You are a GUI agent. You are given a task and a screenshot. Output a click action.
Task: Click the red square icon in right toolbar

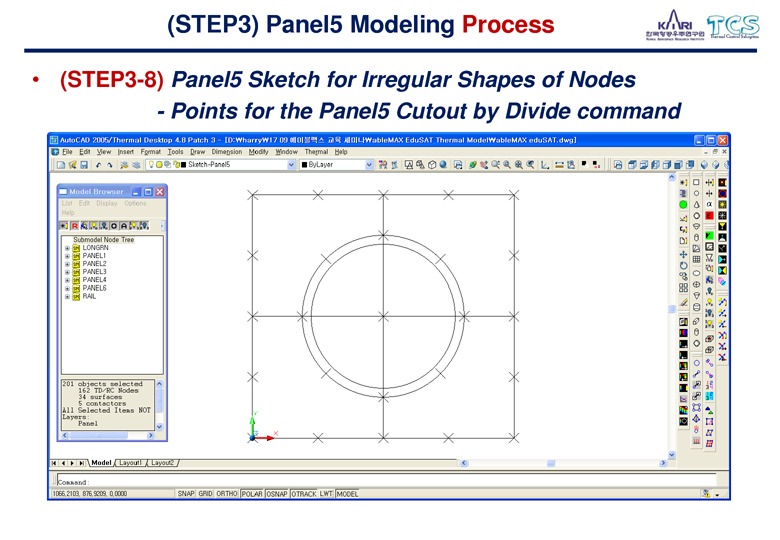(709, 215)
